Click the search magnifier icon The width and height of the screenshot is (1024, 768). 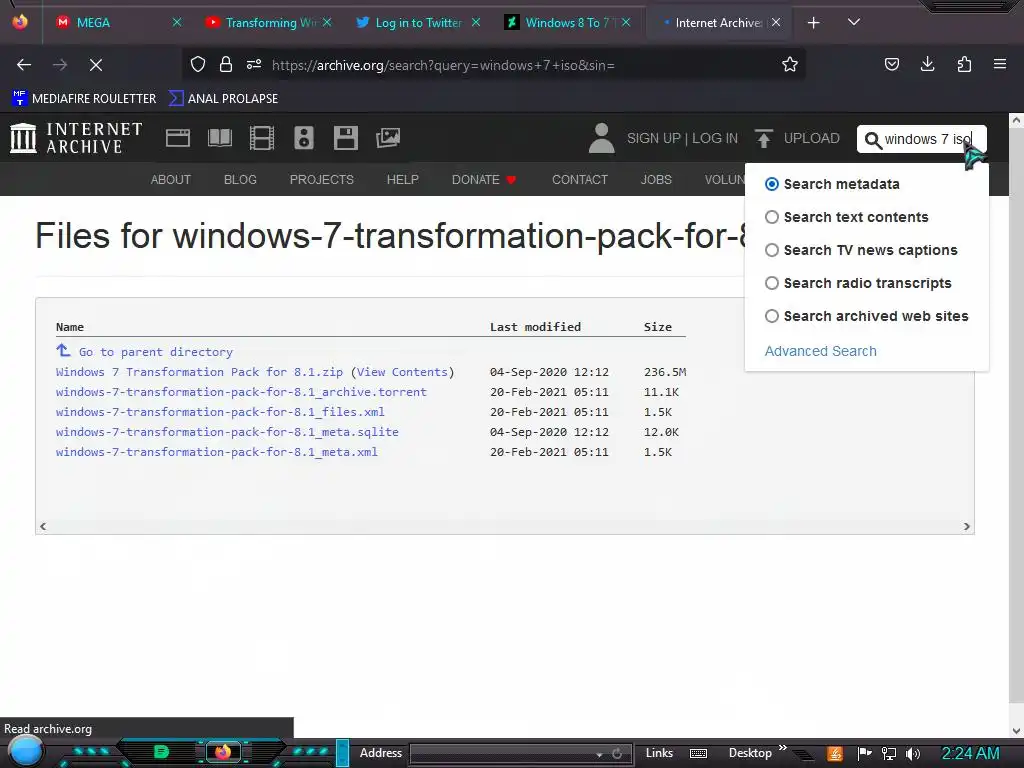click(x=872, y=140)
